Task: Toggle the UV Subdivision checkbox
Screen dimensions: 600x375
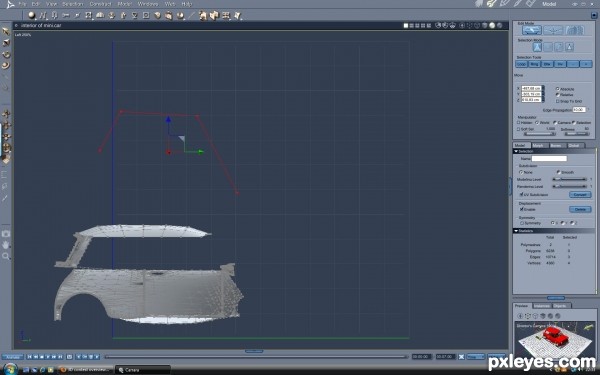Action: [x=521, y=194]
